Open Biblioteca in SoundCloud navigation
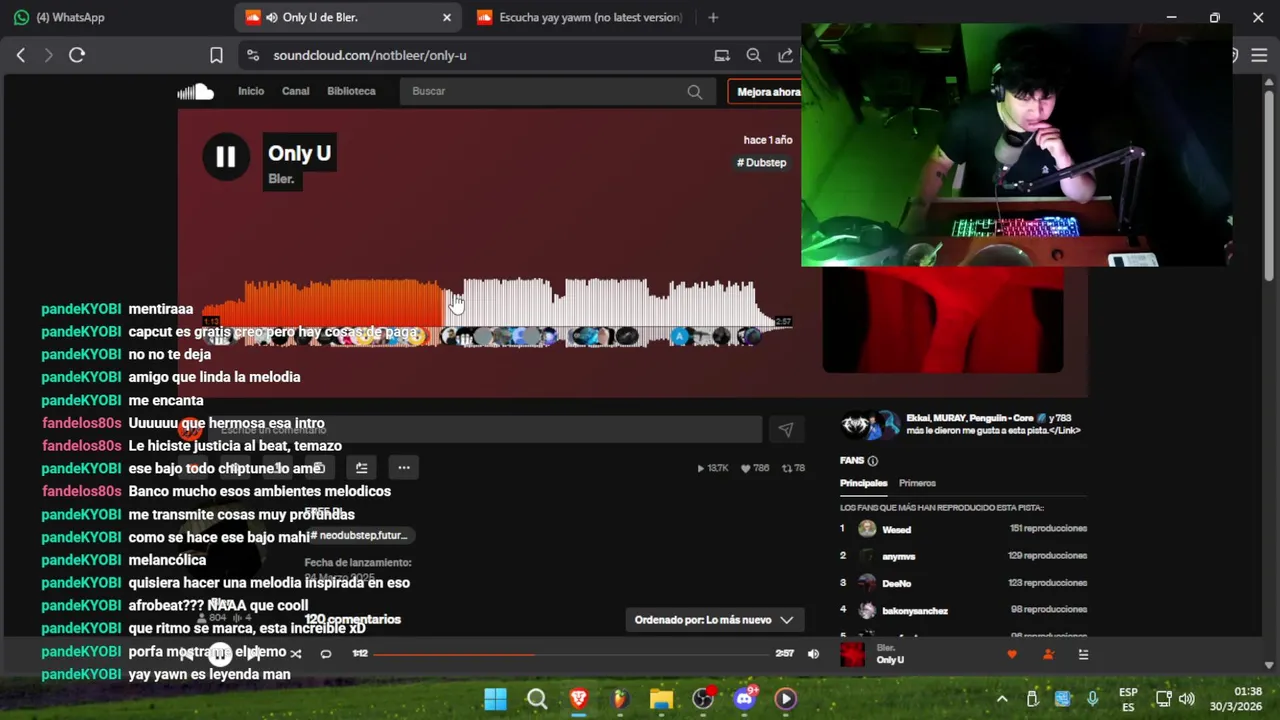The height and width of the screenshot is (720, 1280). (x=351, y=91)
